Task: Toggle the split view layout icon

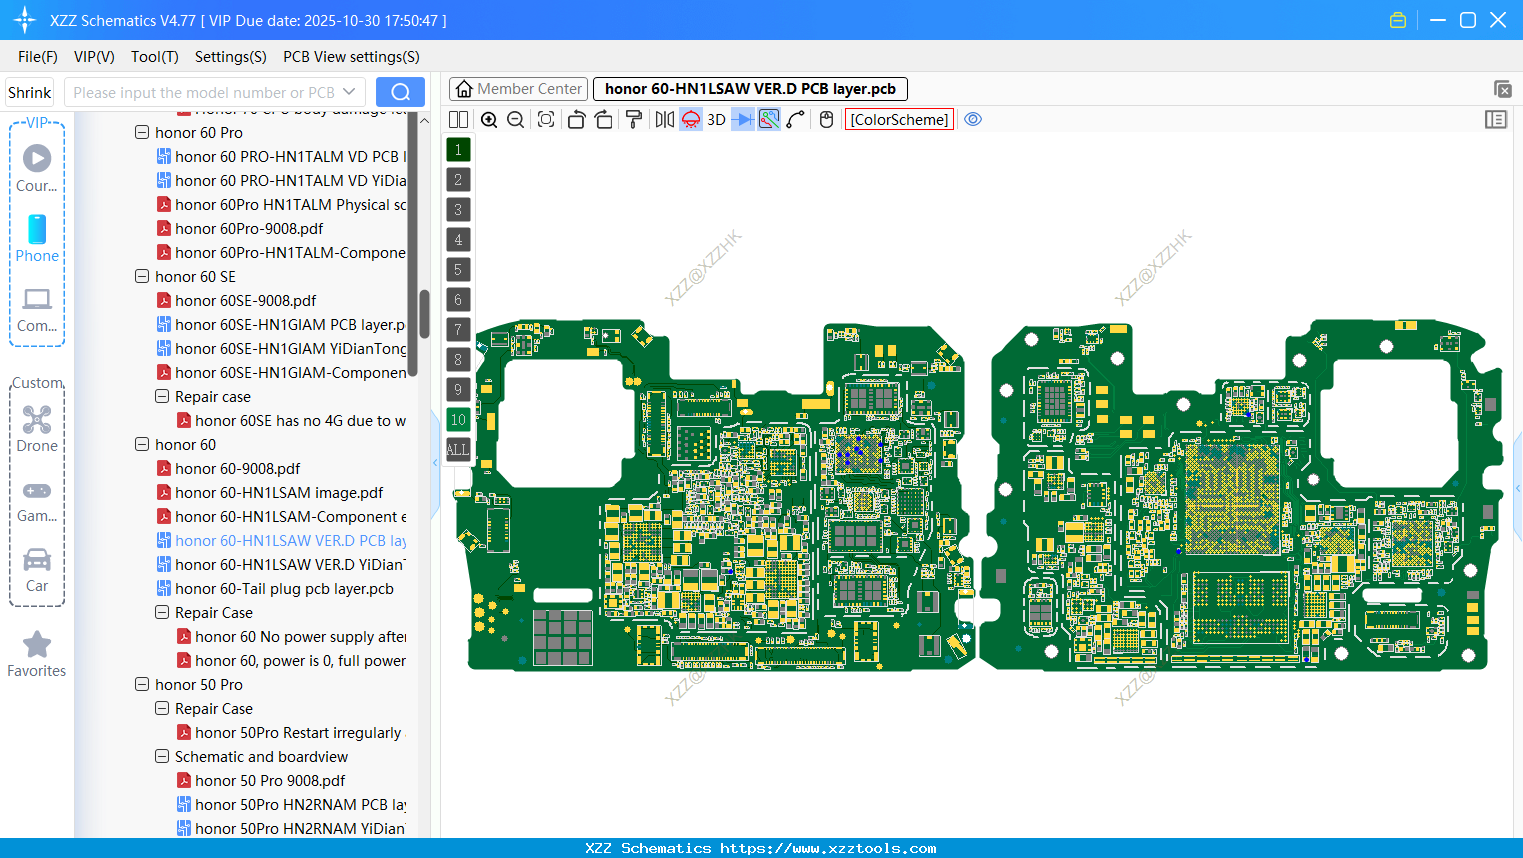Action: [x=458, y=120]
